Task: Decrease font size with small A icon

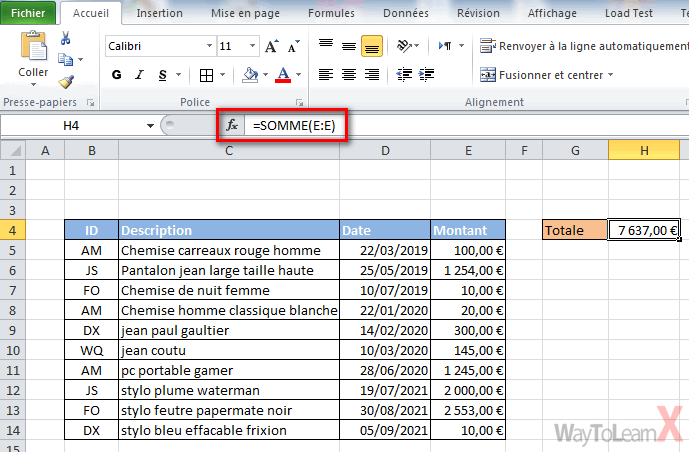Action: [x=293, y=46]
